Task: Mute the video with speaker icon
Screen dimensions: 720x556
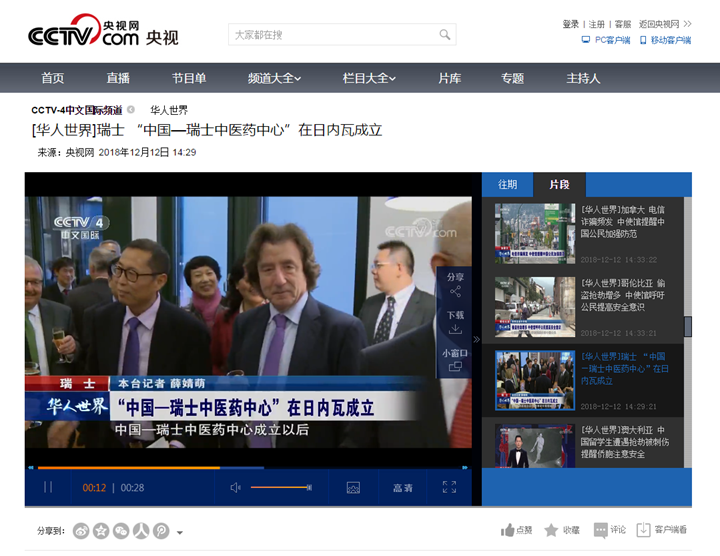Action: click(235, 487)
